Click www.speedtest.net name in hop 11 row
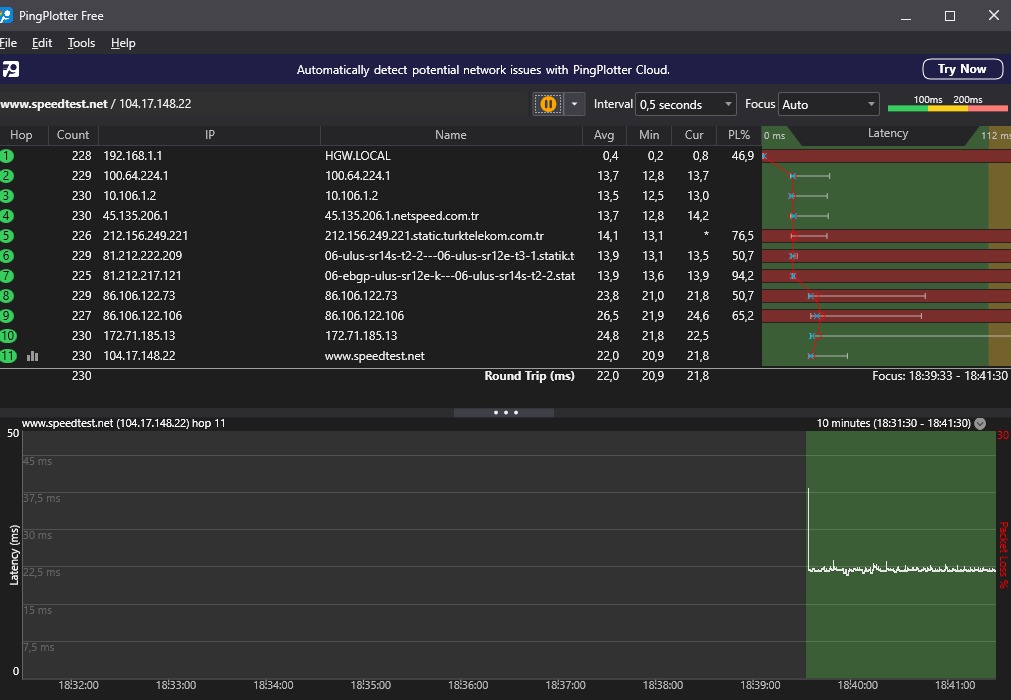 click(375, 356)
